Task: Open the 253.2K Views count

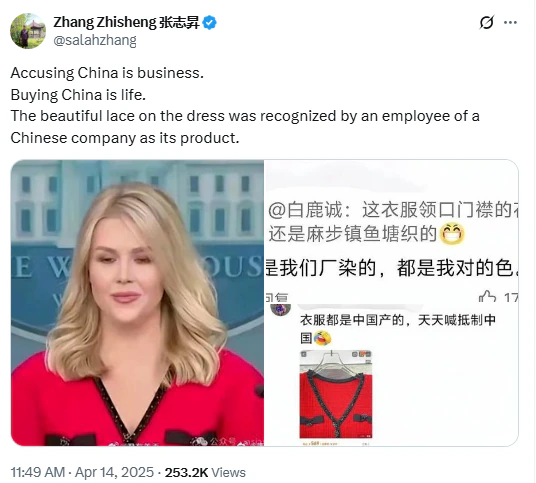Action: point(205,472)
